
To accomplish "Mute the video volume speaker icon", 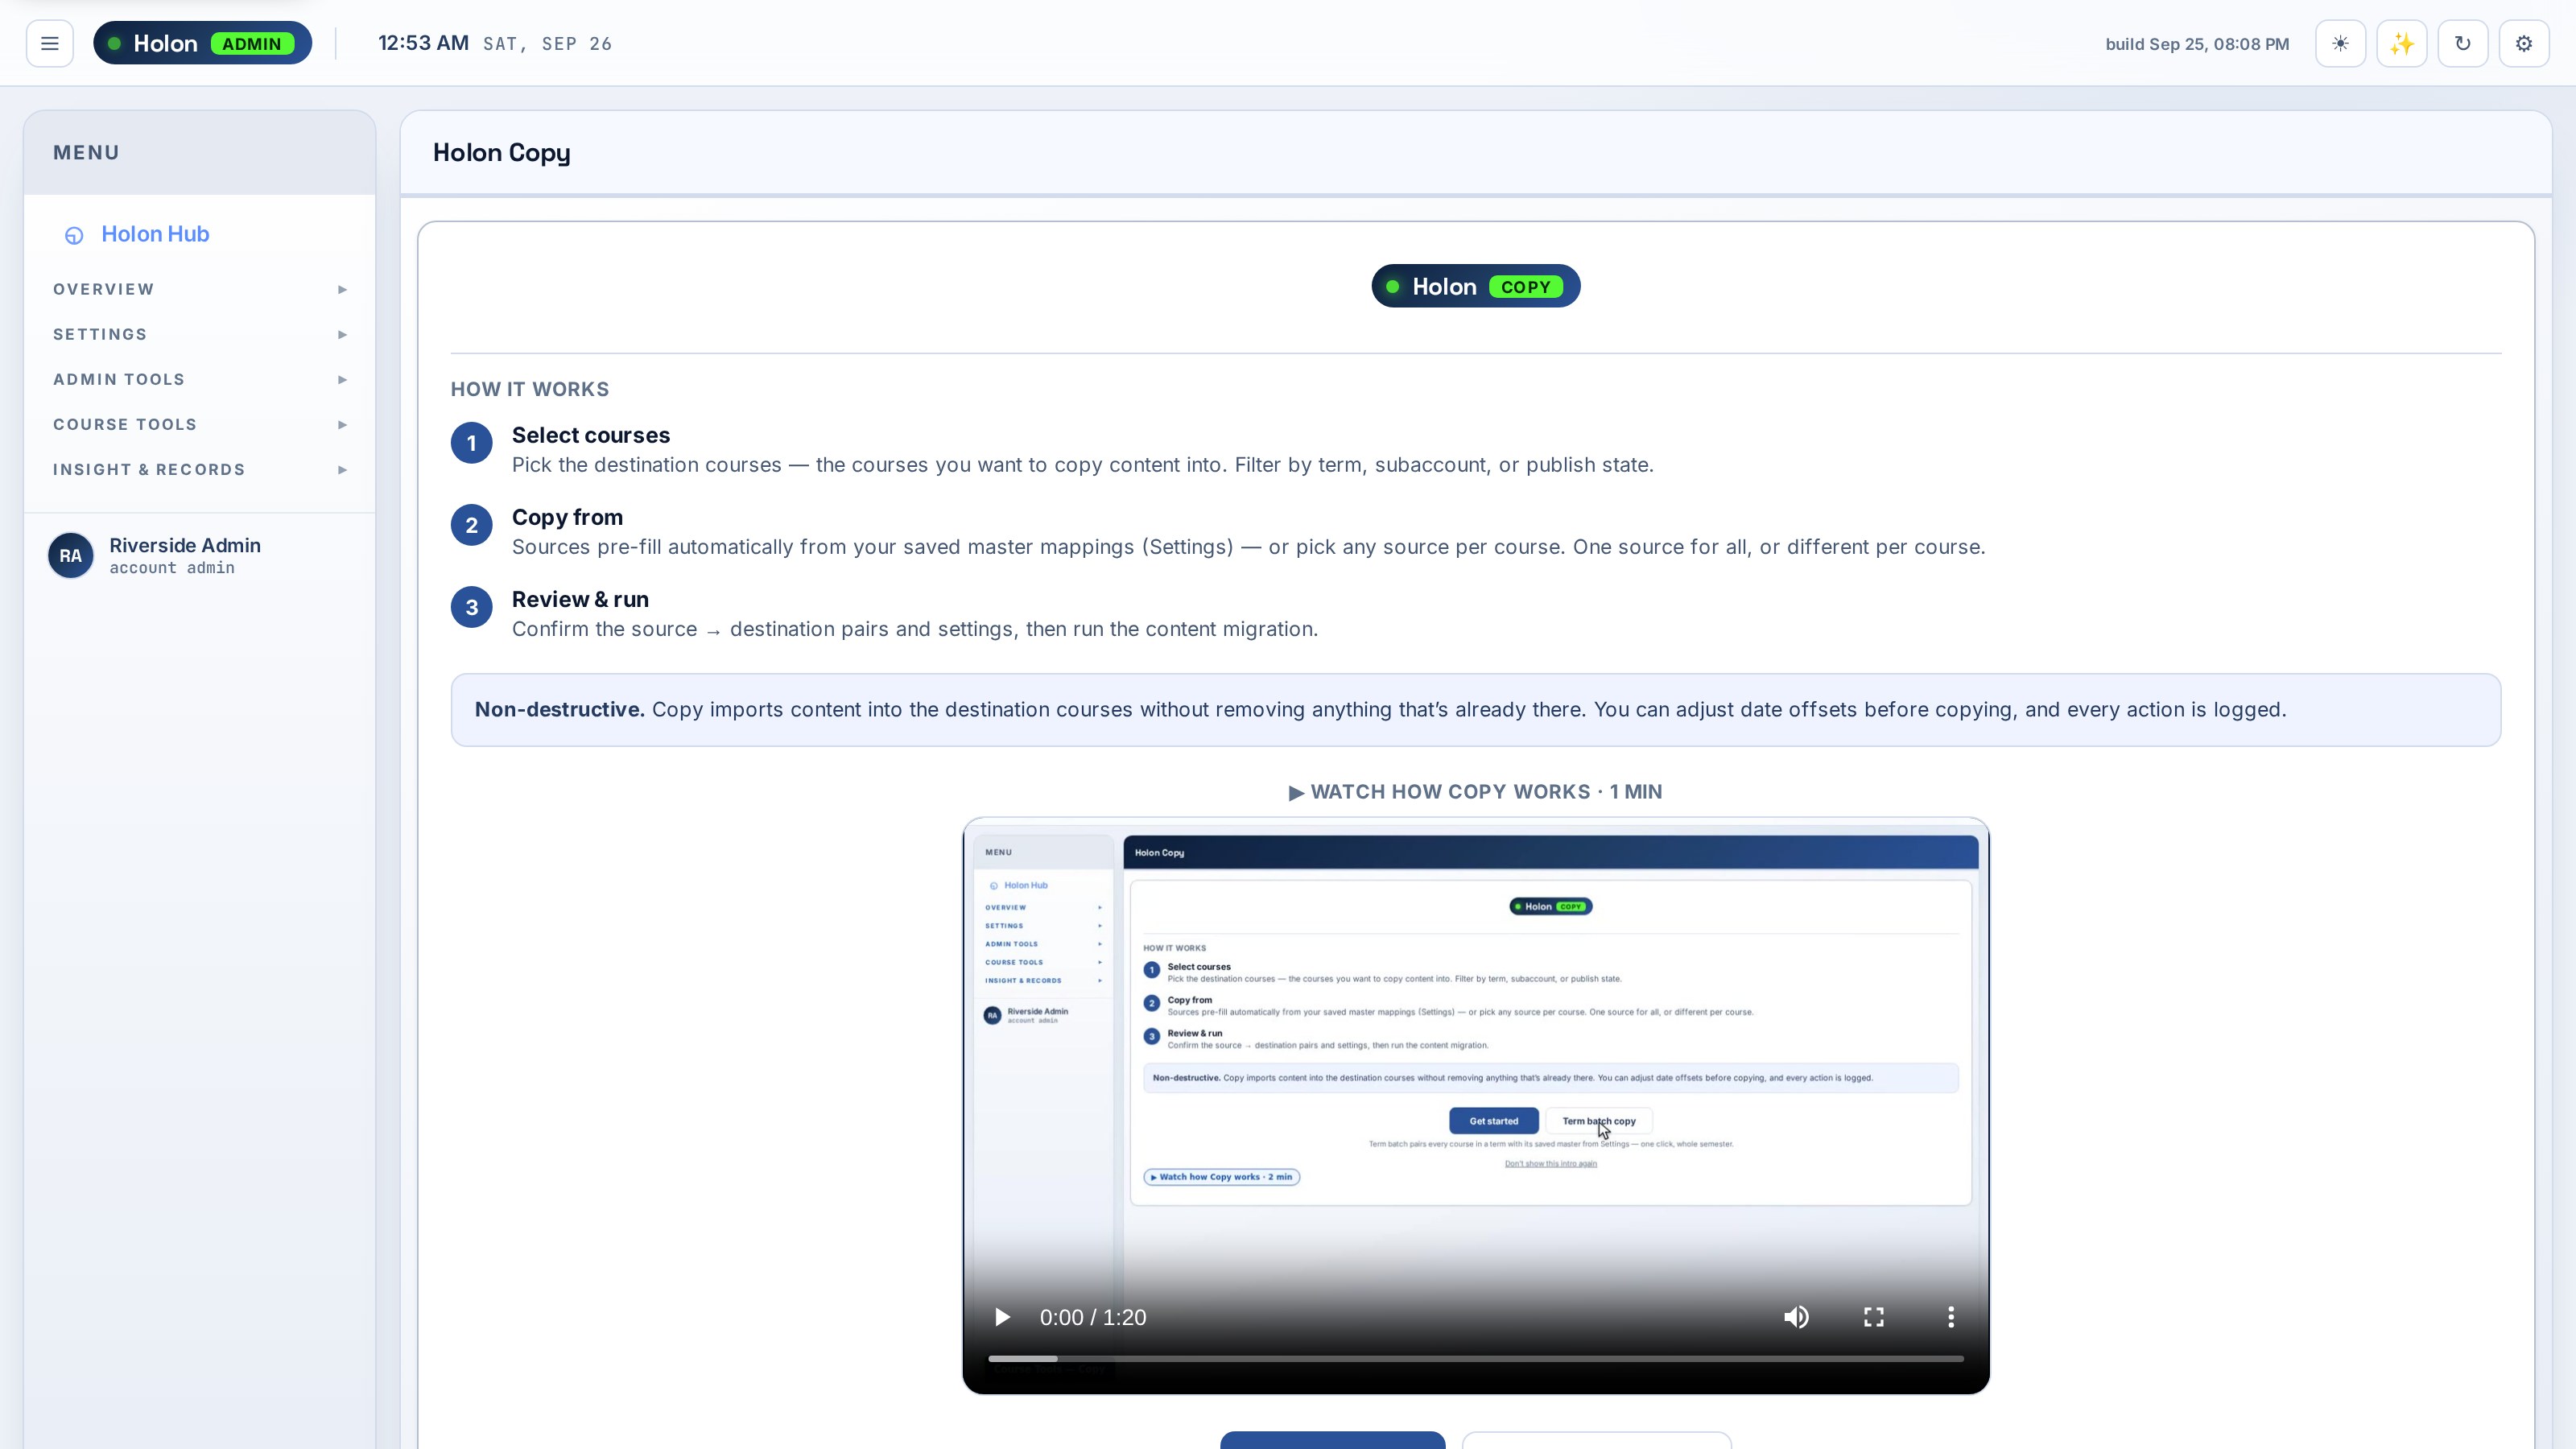I will [x=1796, y=1317].
